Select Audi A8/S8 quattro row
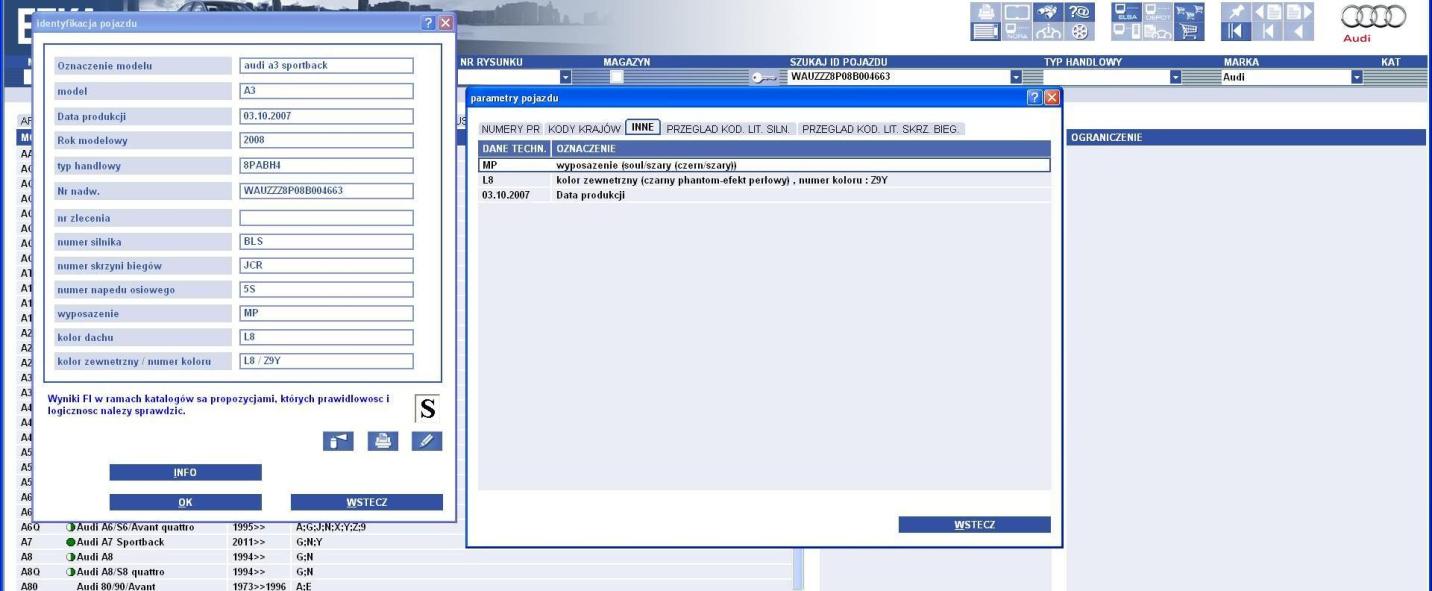 (120, 572)
